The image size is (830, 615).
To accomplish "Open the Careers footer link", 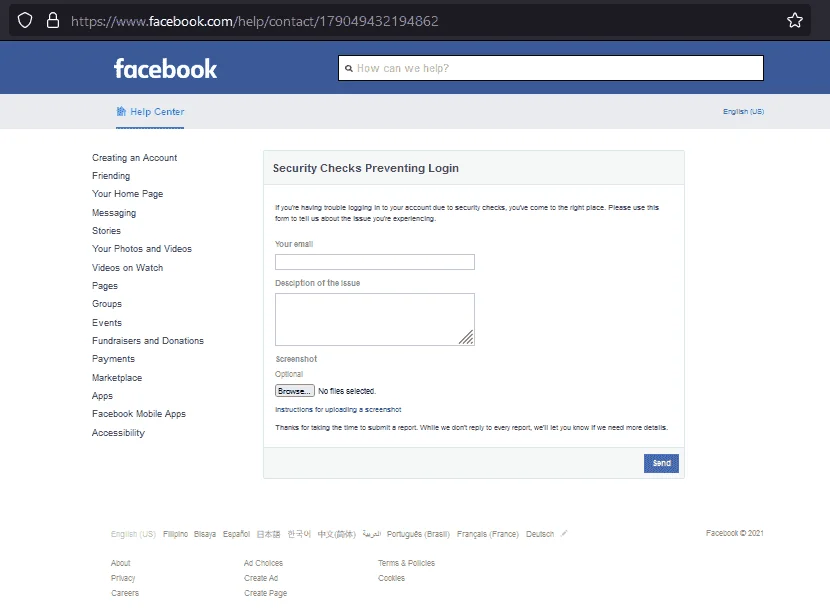I will (125, 593).
